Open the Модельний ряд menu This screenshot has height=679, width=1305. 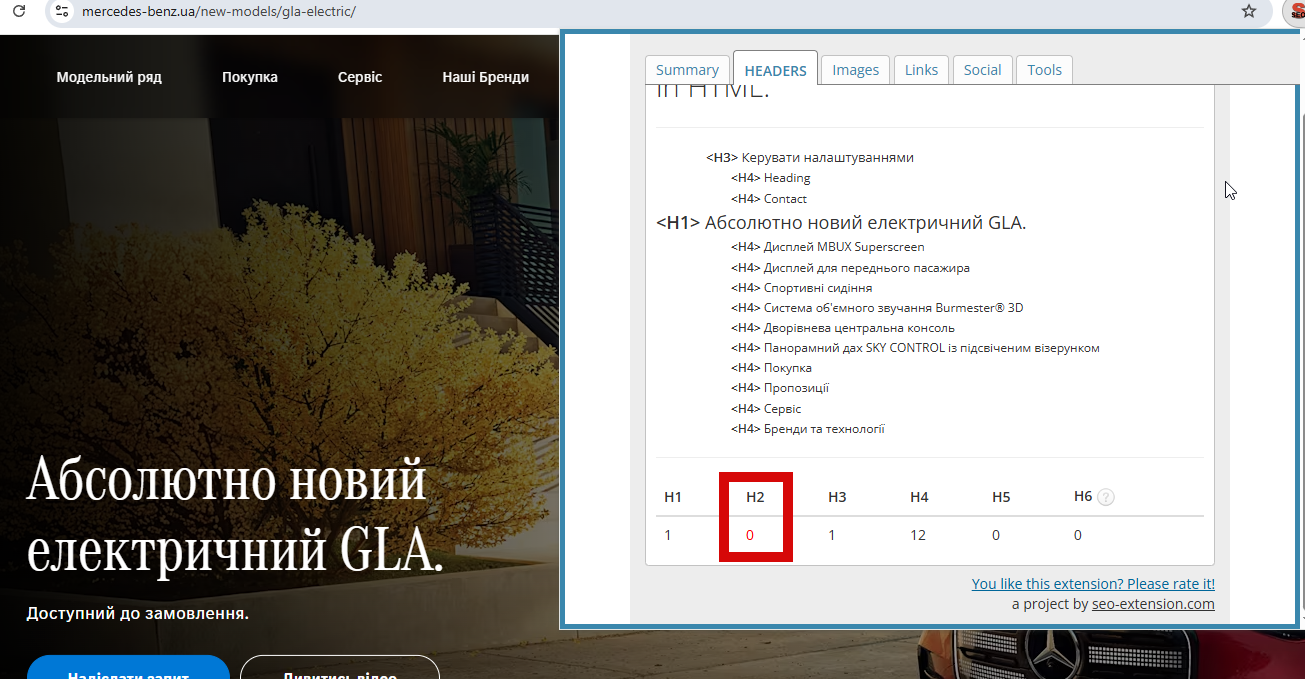coord(109,77)
